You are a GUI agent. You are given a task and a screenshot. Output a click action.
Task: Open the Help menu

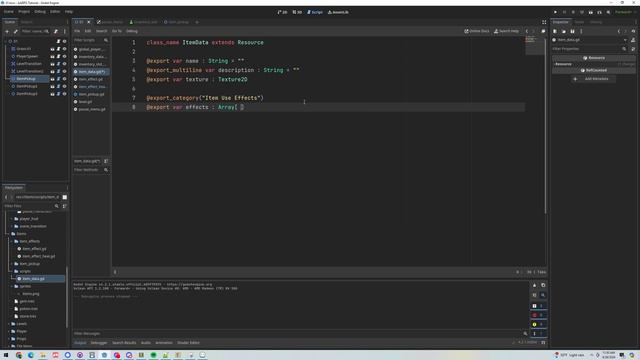(x=69, y=12)
